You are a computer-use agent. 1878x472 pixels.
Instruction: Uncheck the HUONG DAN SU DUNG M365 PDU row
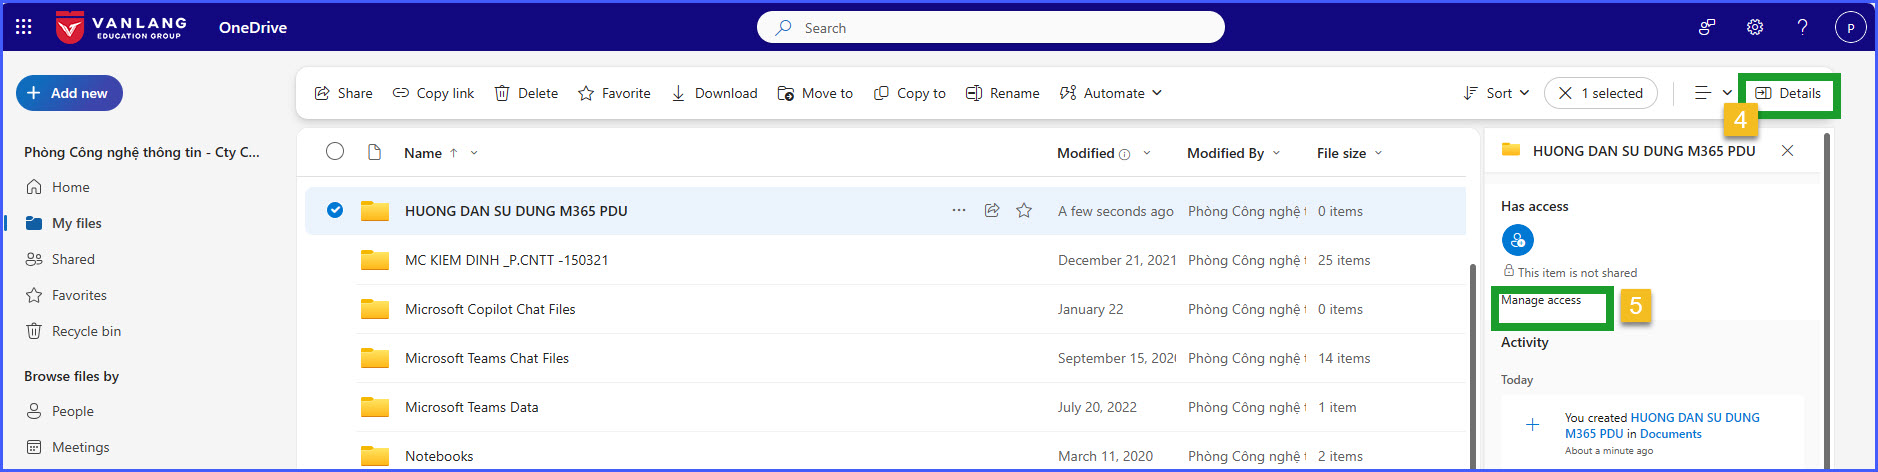[335, 210]
